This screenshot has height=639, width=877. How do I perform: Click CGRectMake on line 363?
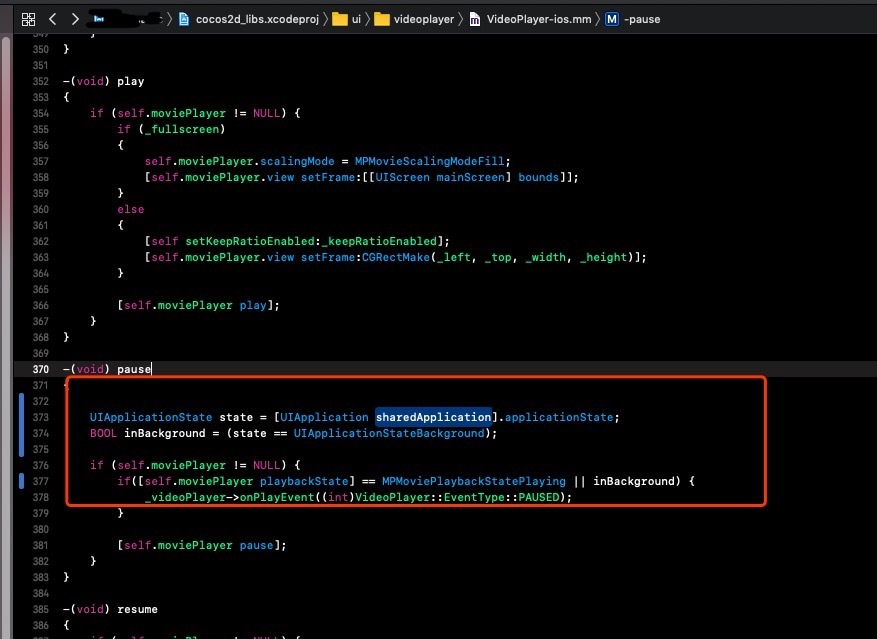coord(395,257)
